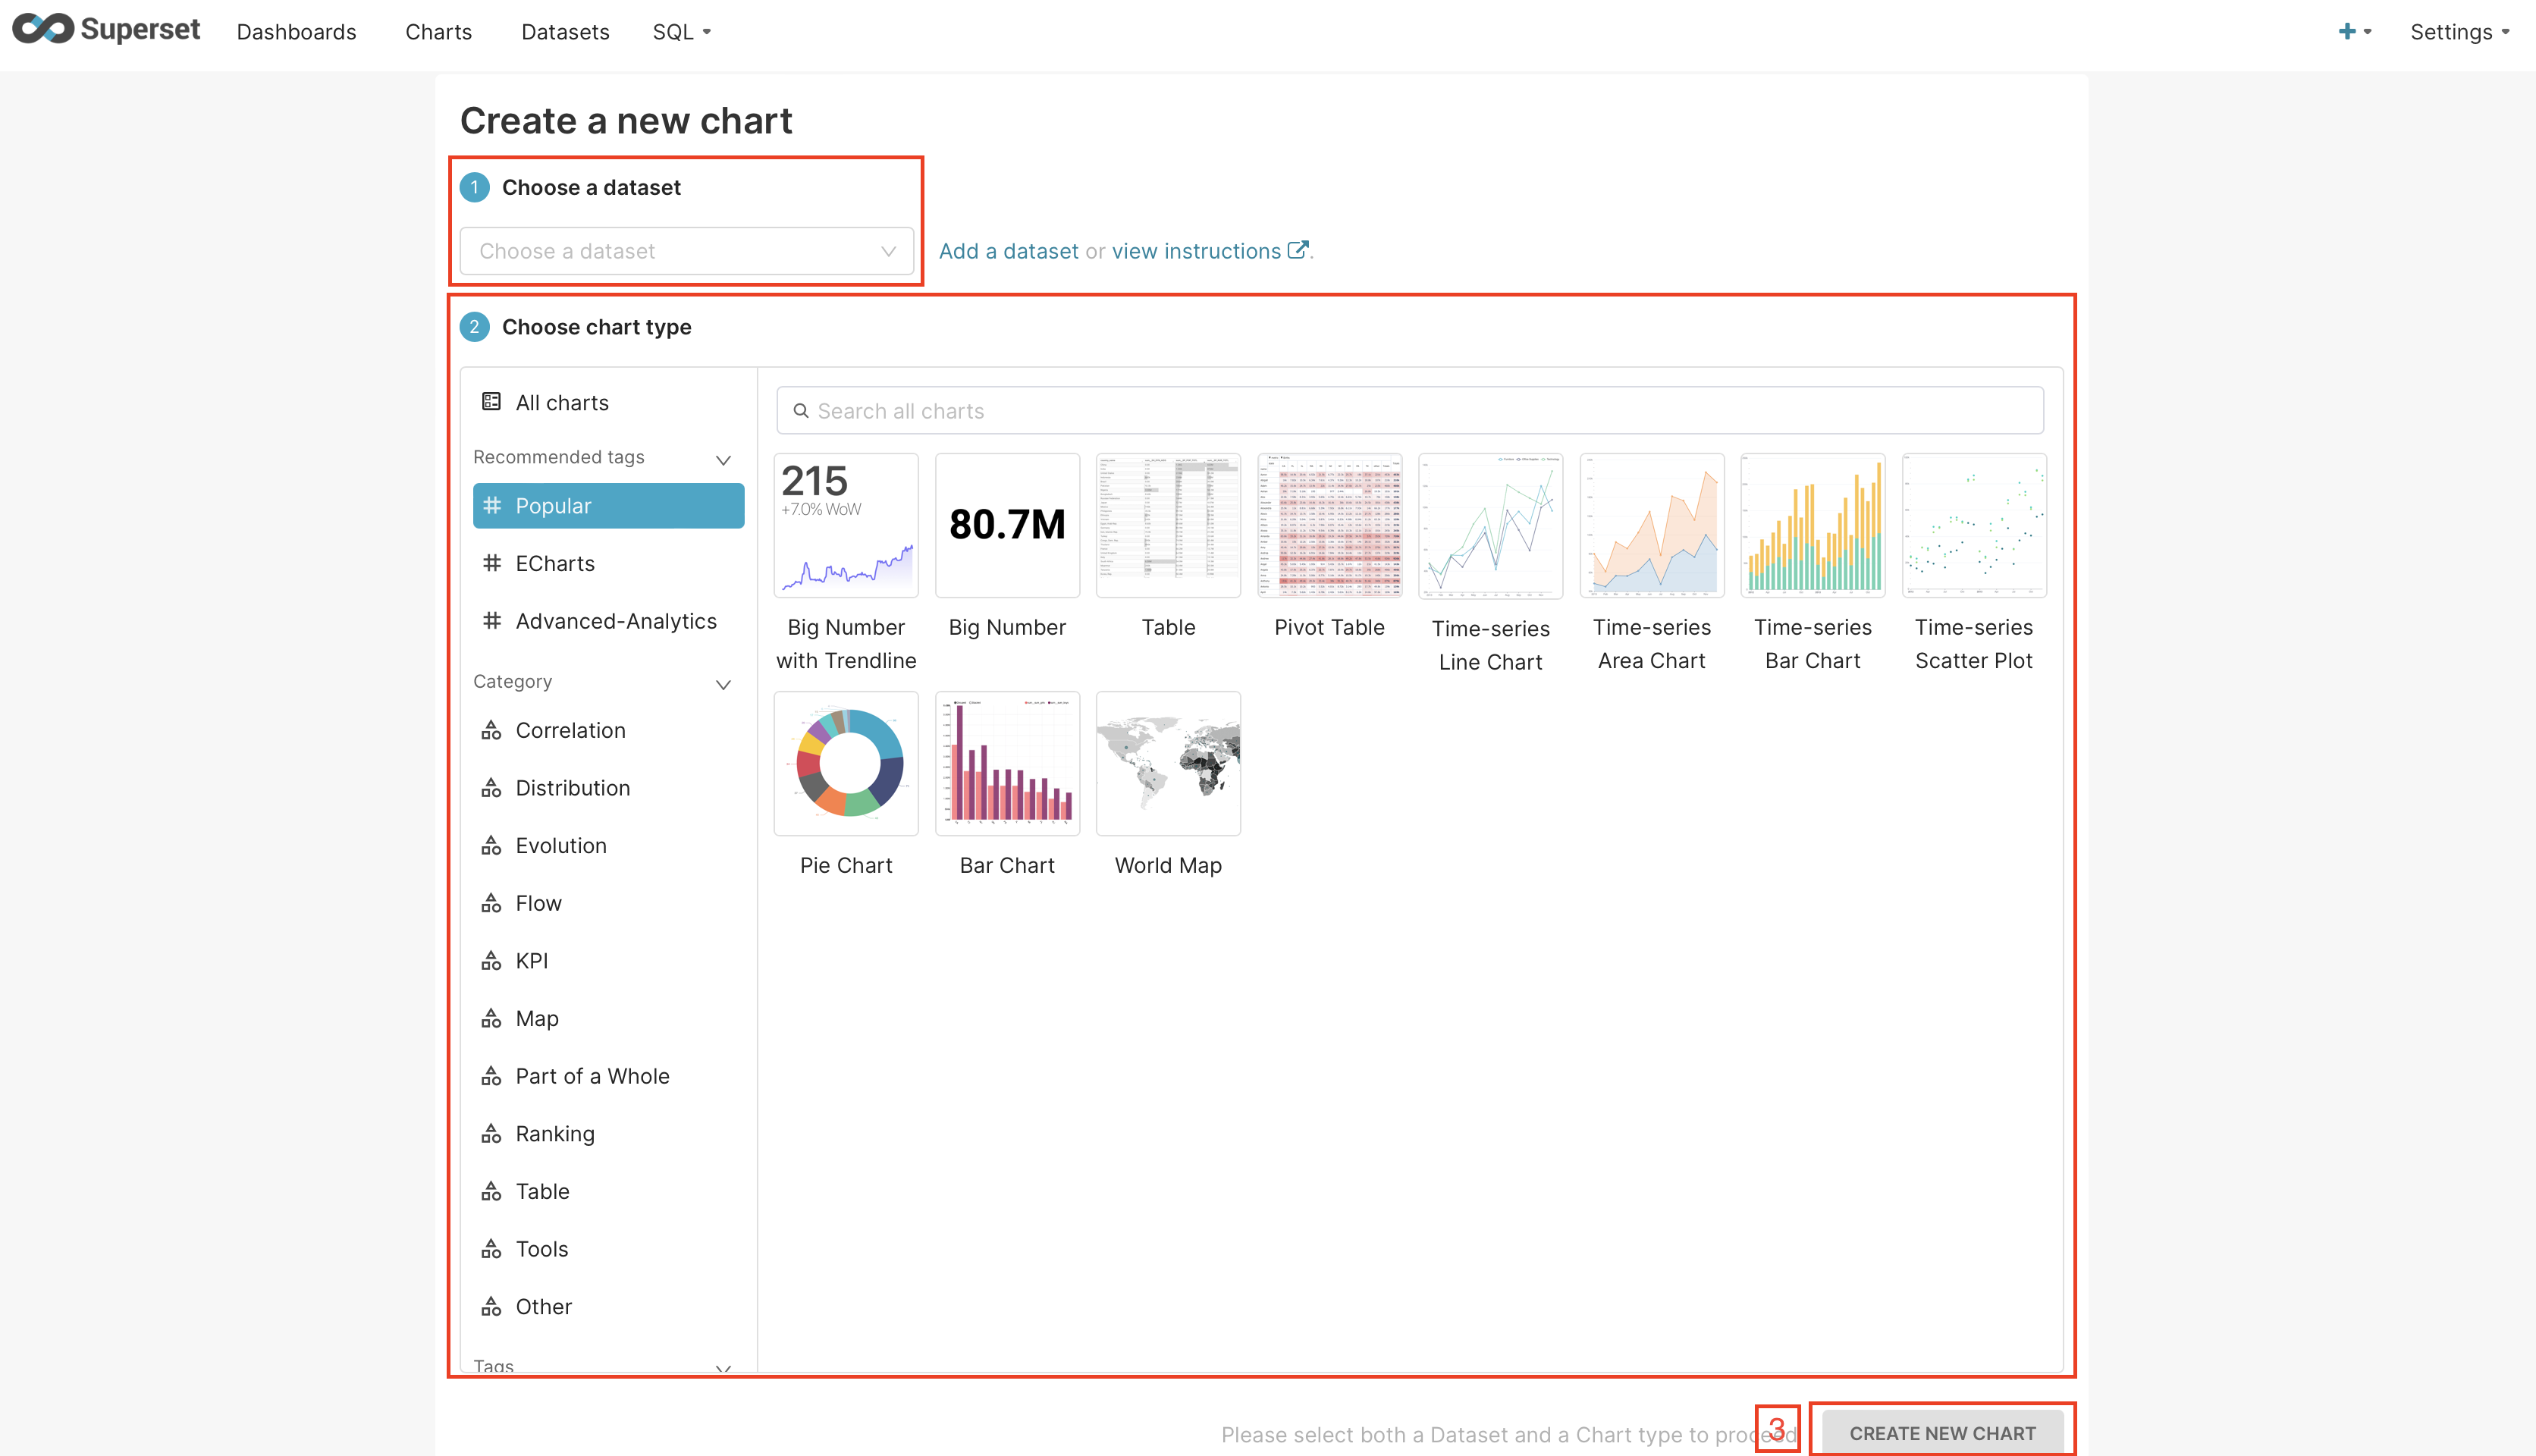
Task: Filter by the Evolution category
Action: click(x=608, y=846)
